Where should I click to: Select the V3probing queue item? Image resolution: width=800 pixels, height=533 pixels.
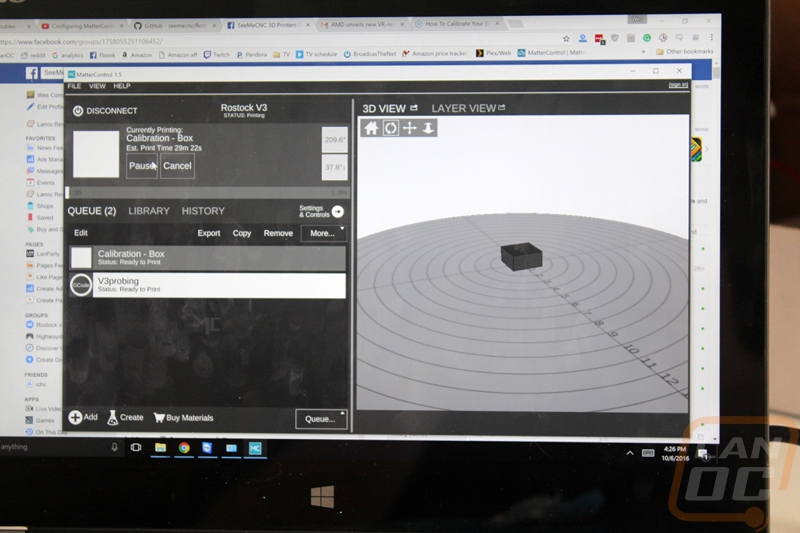point(207,285)
